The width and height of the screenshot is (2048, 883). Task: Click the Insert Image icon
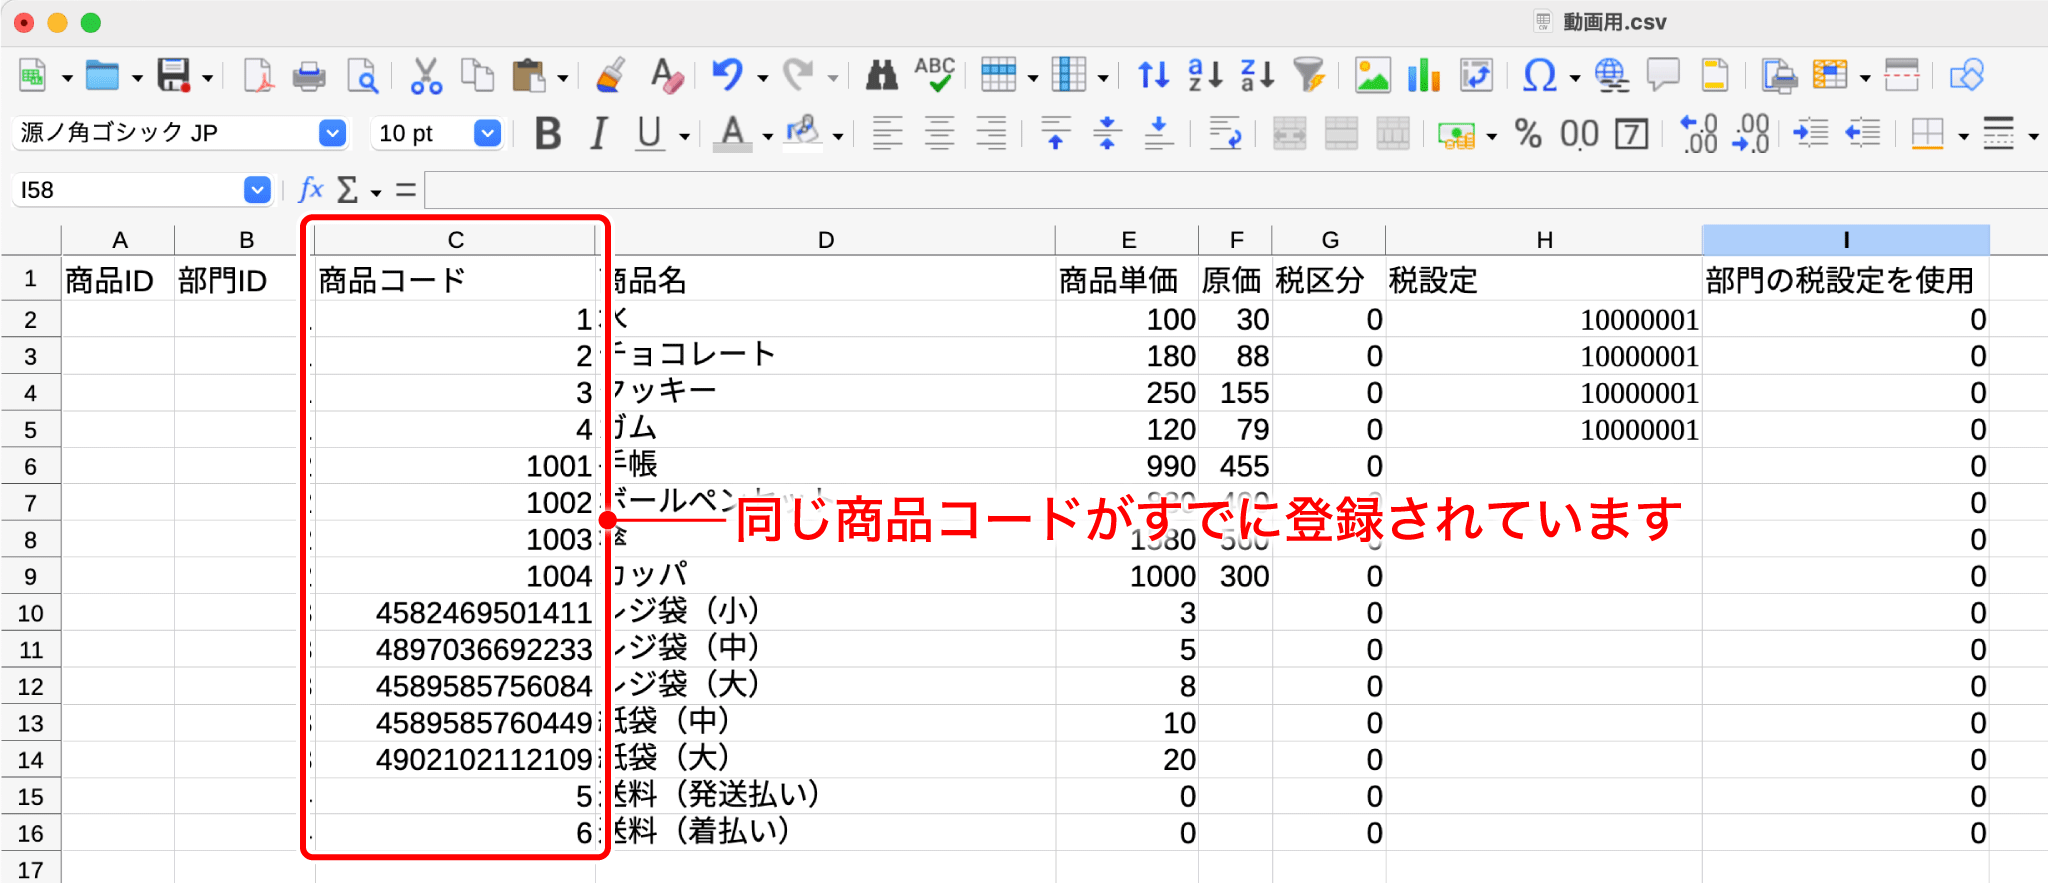pos(1372,75)
